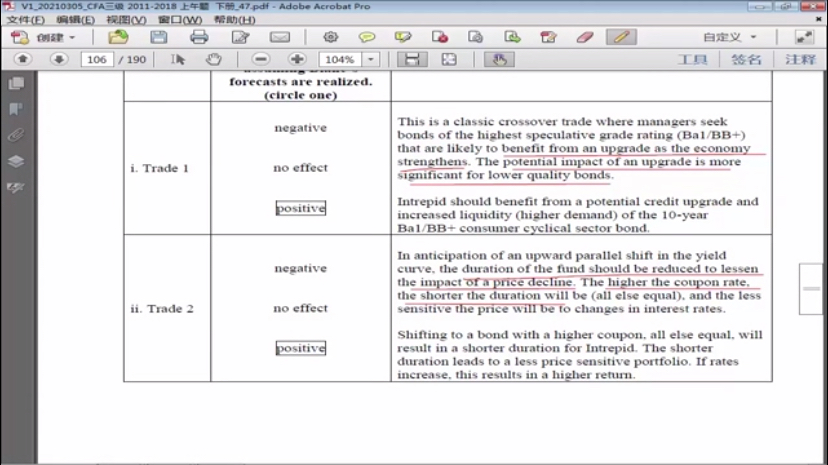Screen dimensions: 828x465
Task: Click the Save floppy disk icon
Action: (159, 37)
